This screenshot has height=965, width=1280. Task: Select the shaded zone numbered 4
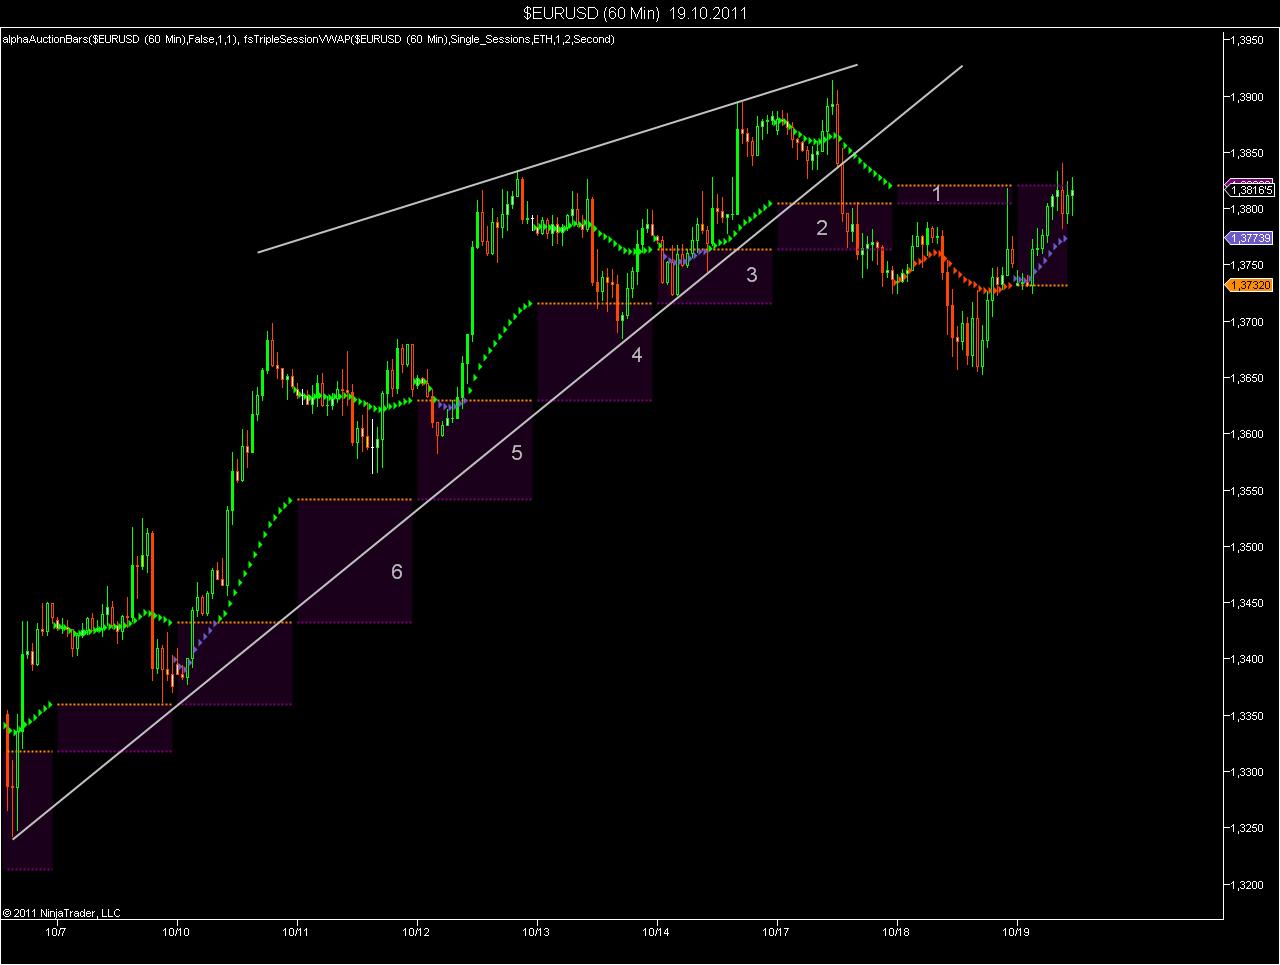pos(594,352)
